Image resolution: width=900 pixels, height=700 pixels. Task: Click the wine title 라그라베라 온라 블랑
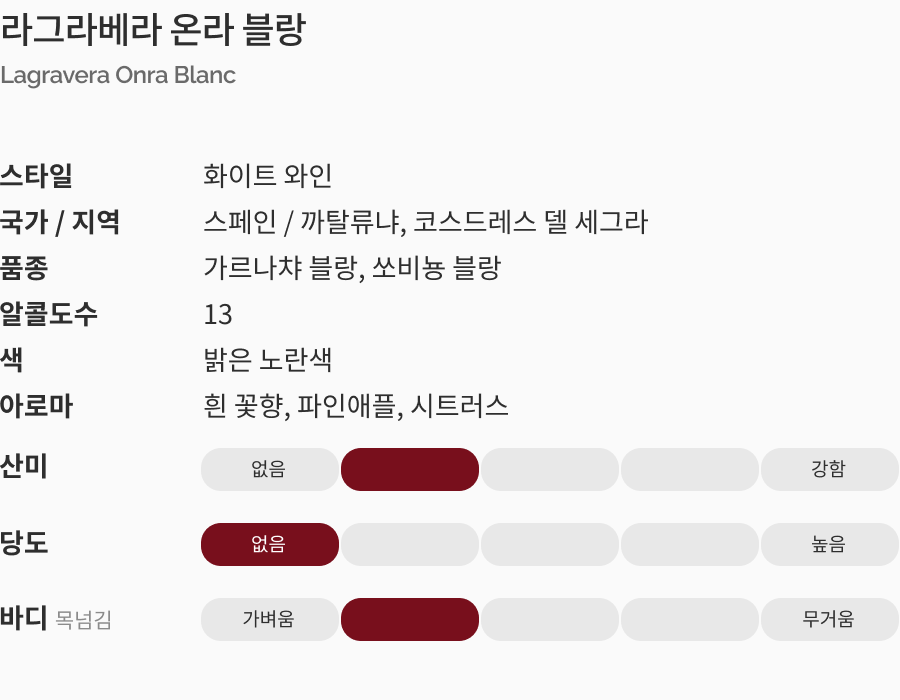pos(152,31)
